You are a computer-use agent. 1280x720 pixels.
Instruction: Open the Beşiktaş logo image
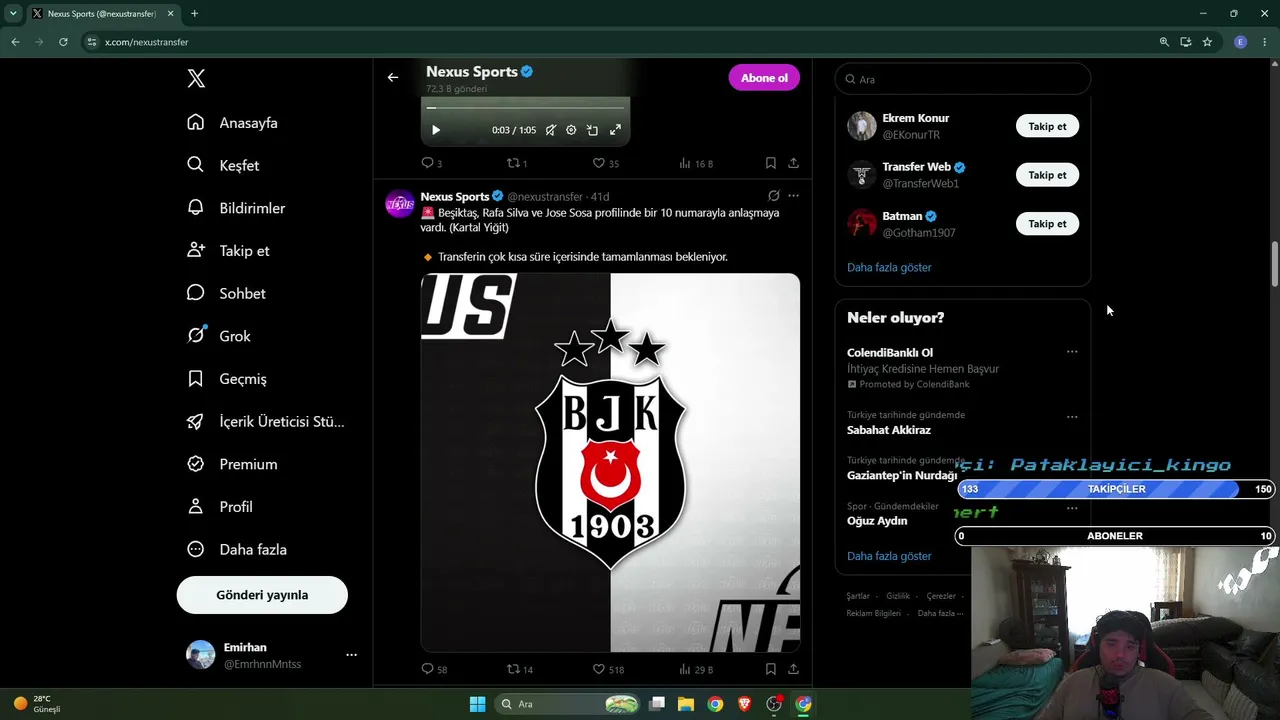(x=610, y=463)
